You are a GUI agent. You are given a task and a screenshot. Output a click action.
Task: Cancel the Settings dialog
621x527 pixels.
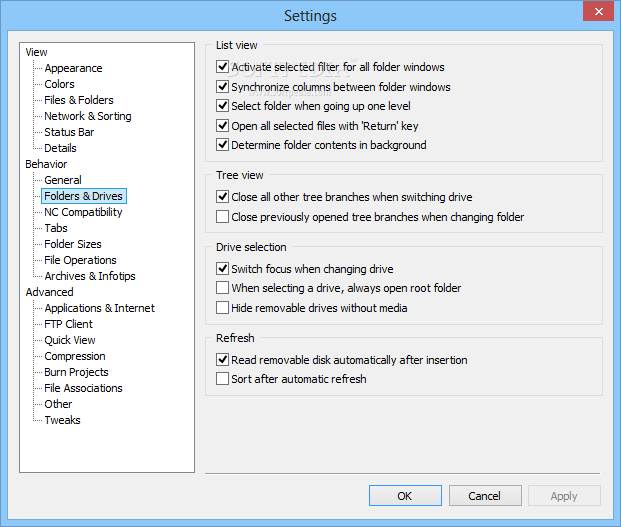[x=485, y=496]
